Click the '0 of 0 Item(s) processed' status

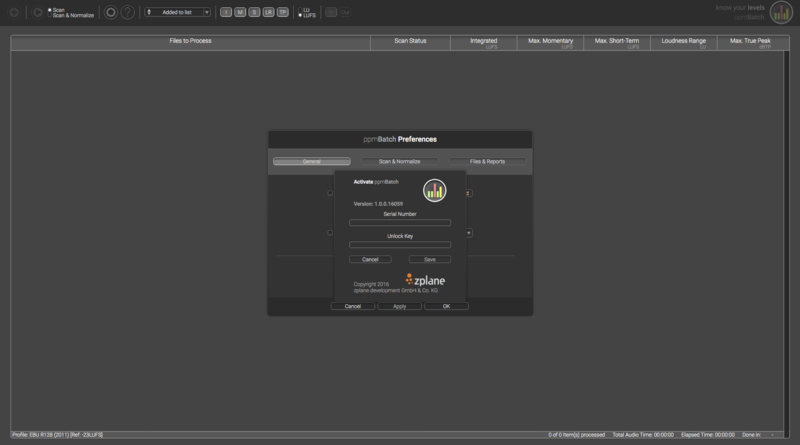(x=577, y=435)
